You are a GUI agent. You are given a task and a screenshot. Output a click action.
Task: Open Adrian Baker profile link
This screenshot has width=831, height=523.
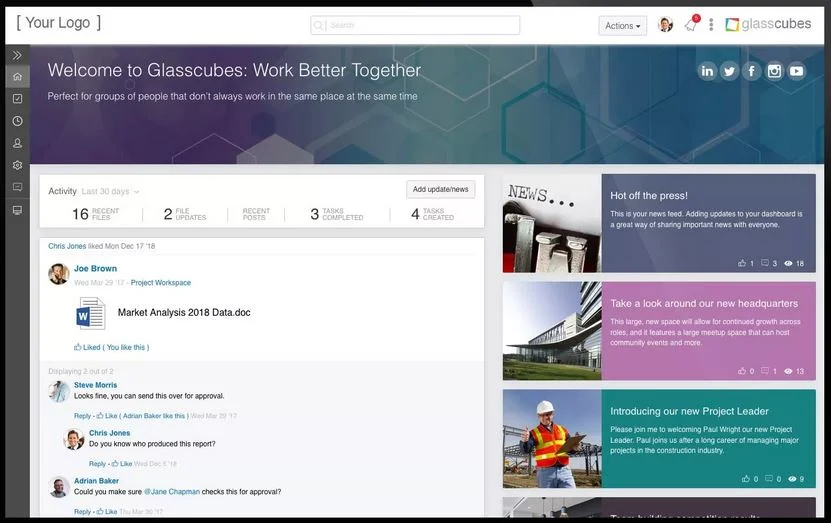(96, 481)
